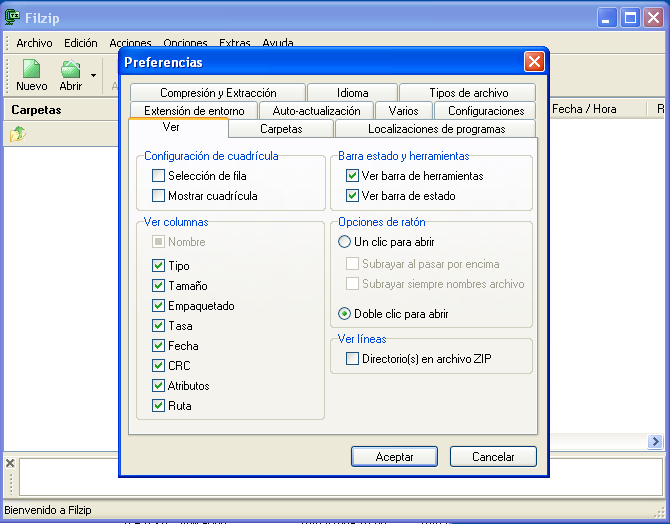Switch to the Idioma tab

[353, 92]
